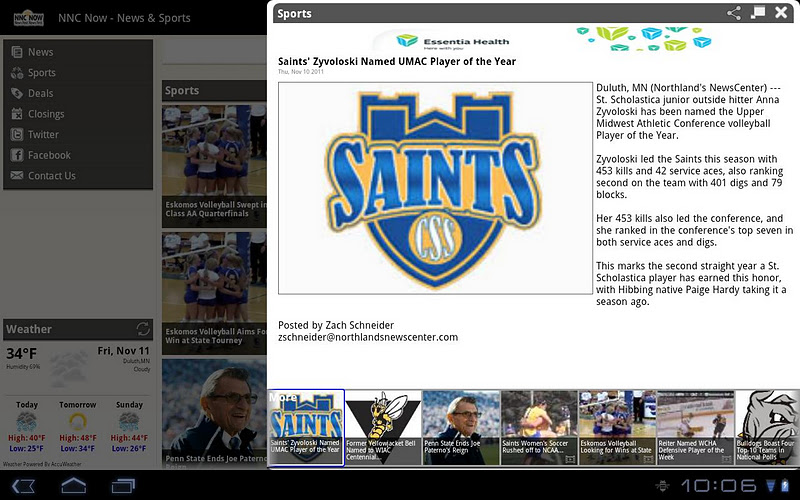Screen dimensions: 800x500
Task: Select Contact Us in sidebar
Action: (78, 176)
